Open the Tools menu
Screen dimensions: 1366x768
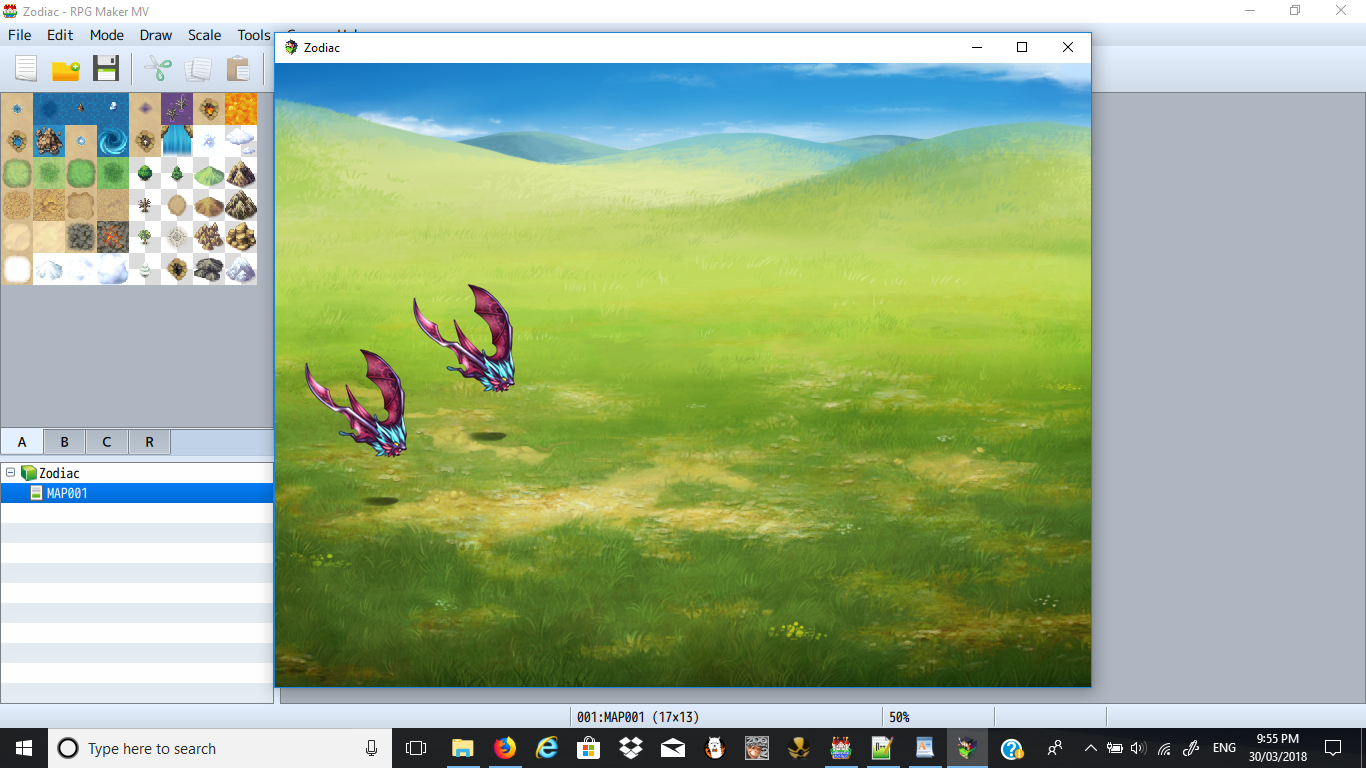click(x=254, y=35)
